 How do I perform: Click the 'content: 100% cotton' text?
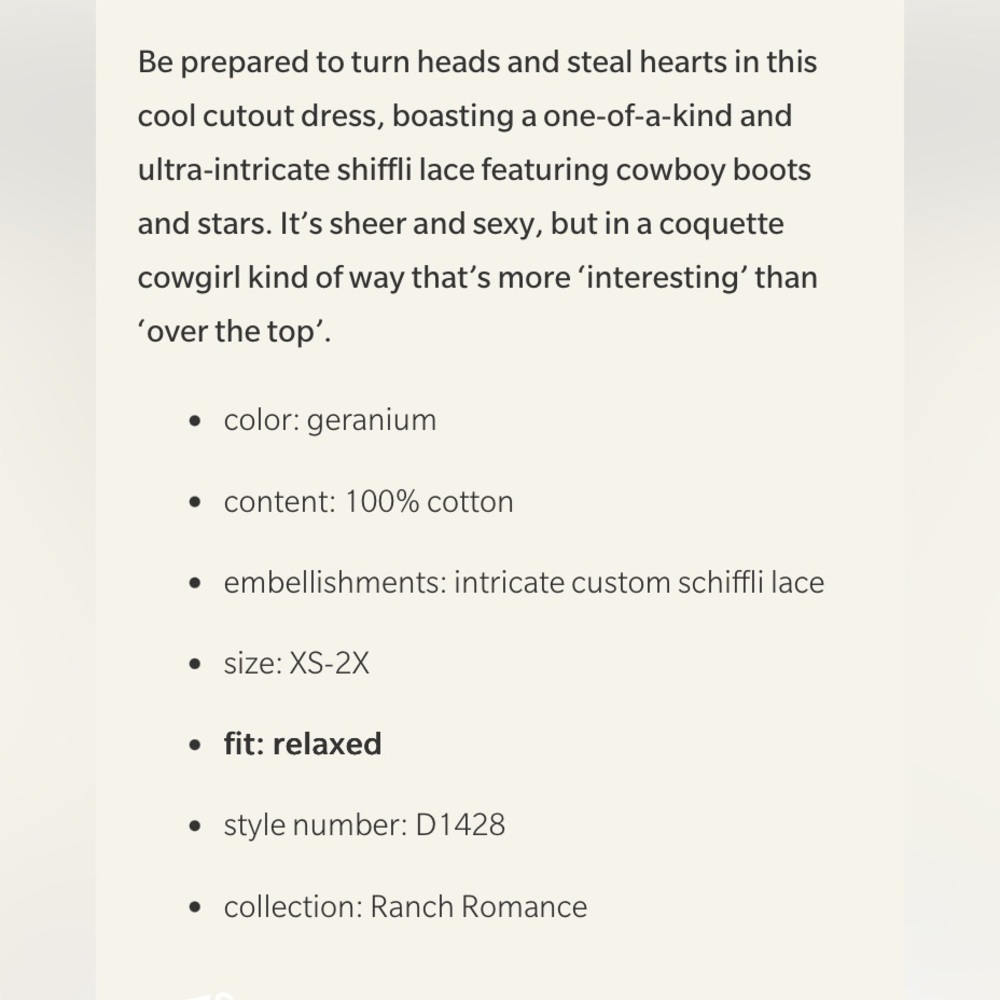[368, 502]
